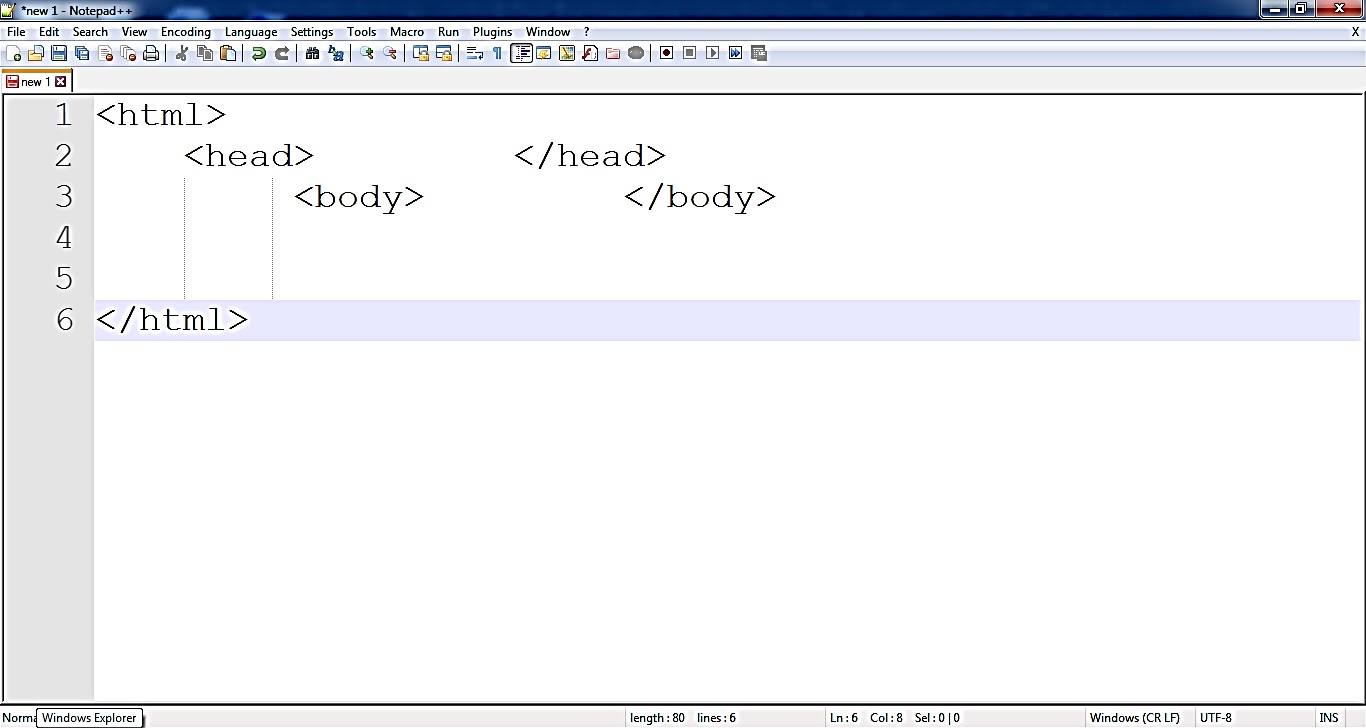Open the Function List toolbar icon
Viewport: 1366px width, 728px height.
(590, 53)
